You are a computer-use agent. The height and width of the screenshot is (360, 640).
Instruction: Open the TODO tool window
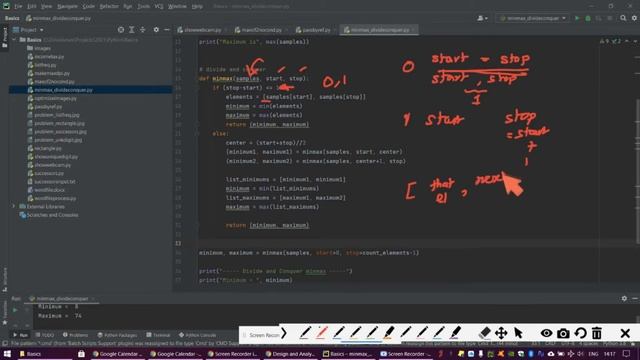click(45, 335)
